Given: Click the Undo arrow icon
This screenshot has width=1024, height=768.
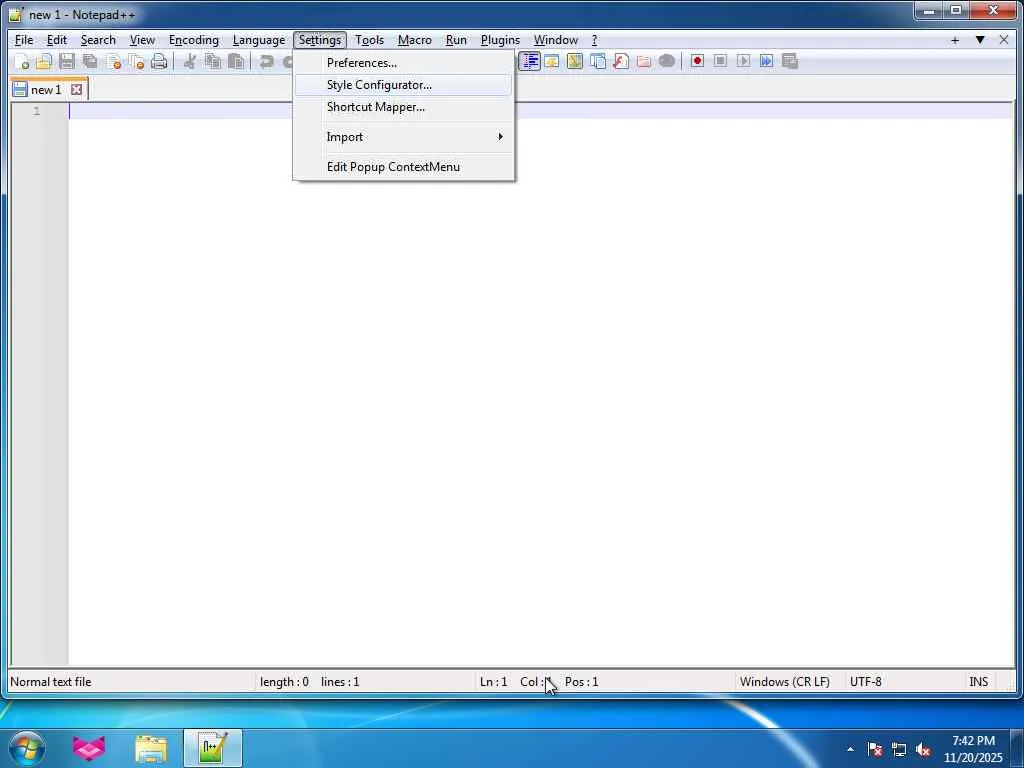Looking at the screenshot, I should [x=266, y=61].
